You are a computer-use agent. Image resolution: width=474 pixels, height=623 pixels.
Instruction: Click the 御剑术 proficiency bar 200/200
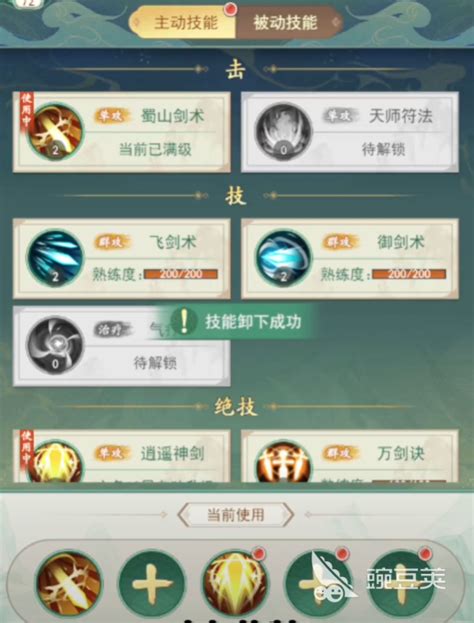coord(409,274)
